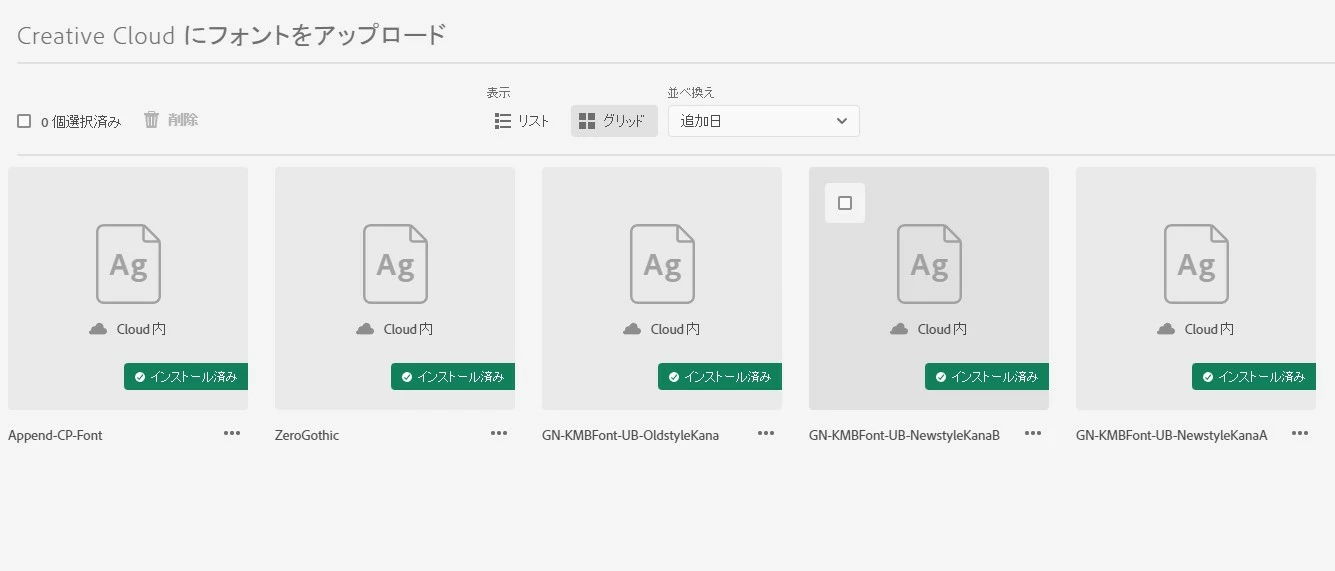The image size is (1335, 571).
Task: Open more options for GN-KMBFont-UB-OldstyleKana
Action: [x=766, y=434]
